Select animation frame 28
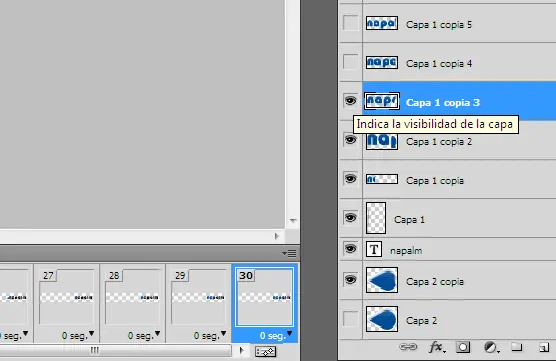The image size is (556, 361). pyautogui.click(x=133, y=296)
